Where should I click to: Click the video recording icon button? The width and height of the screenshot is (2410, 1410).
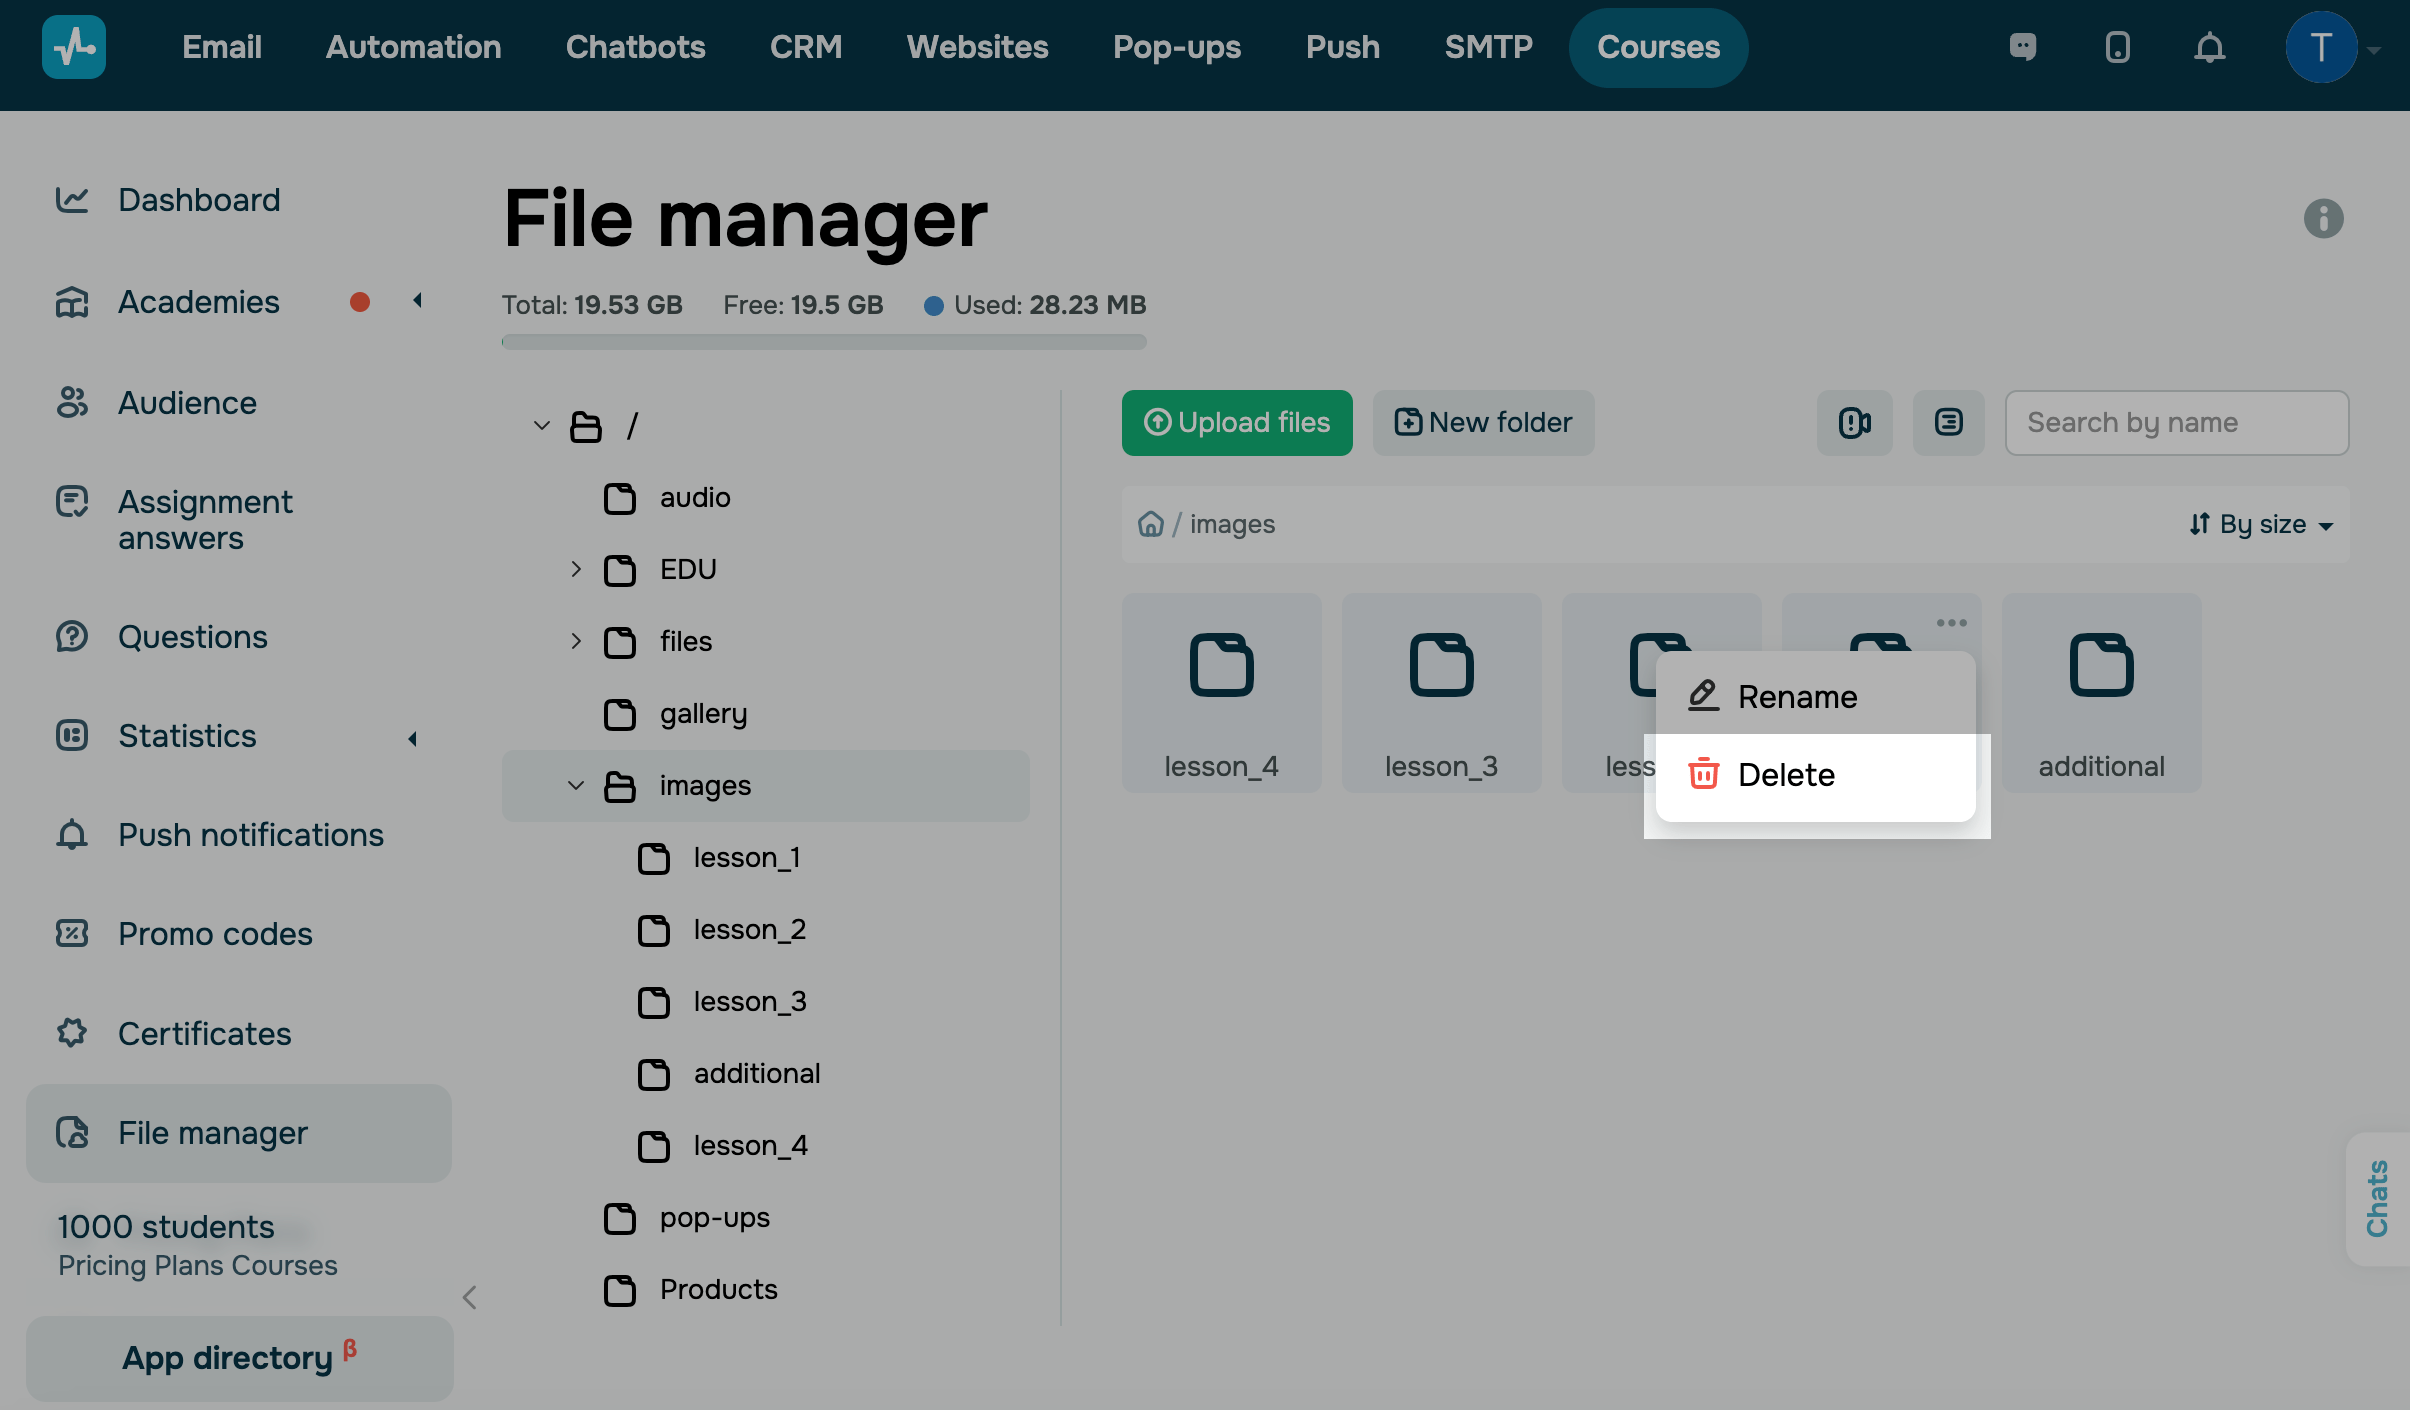1854,423
